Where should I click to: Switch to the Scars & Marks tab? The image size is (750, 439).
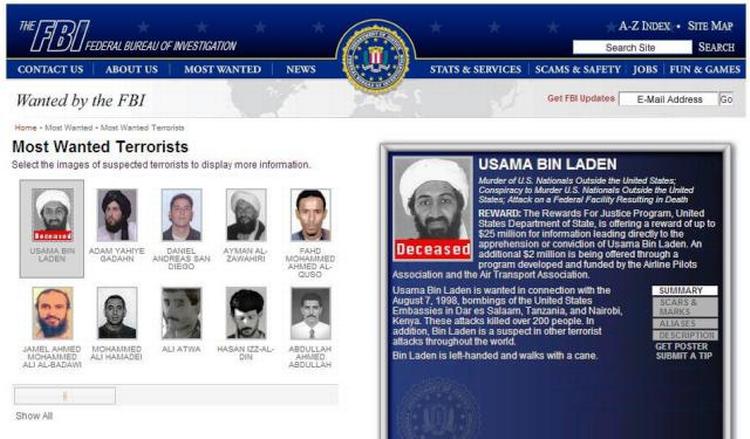click(x=685, y=307)
